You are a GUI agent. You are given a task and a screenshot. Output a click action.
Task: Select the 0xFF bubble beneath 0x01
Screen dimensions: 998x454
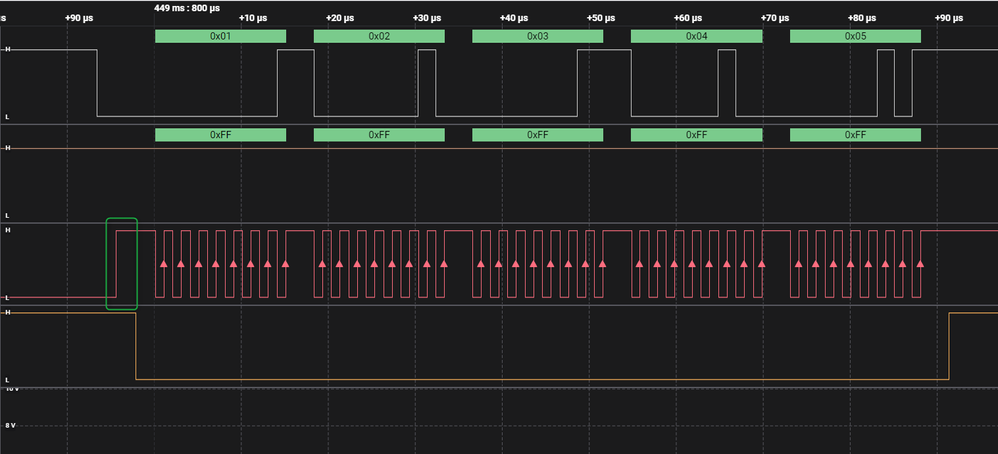click(220, 135)
